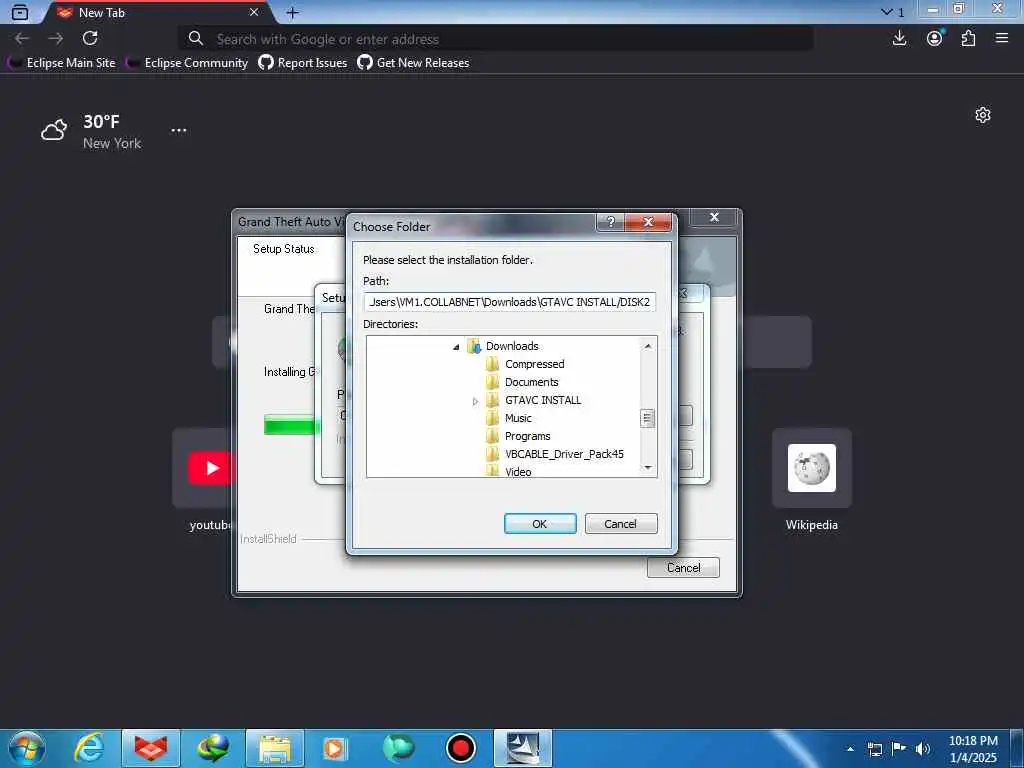Open the YouTube shortcut tile
The width and height of the screenshot is (1024, 768).
point(204,468)
